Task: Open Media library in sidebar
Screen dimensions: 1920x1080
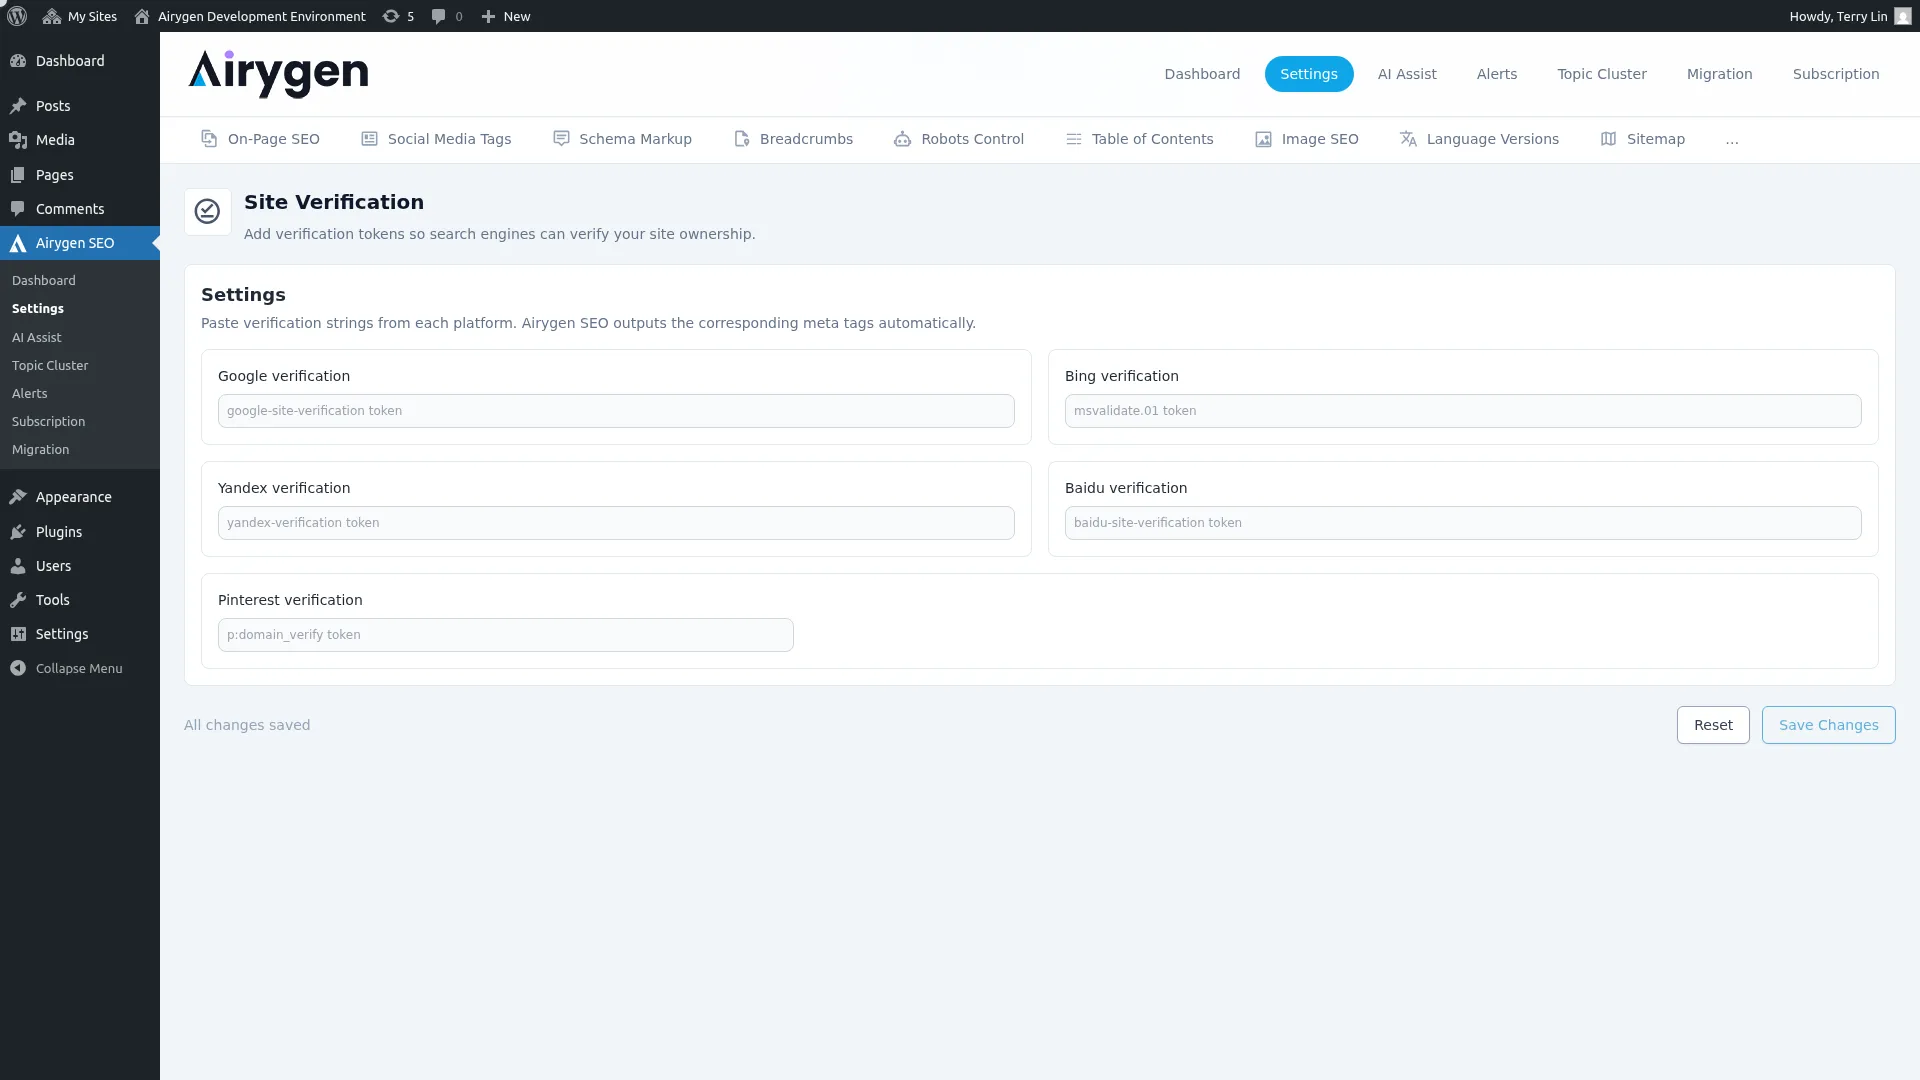Action: (x=80, y=140)
